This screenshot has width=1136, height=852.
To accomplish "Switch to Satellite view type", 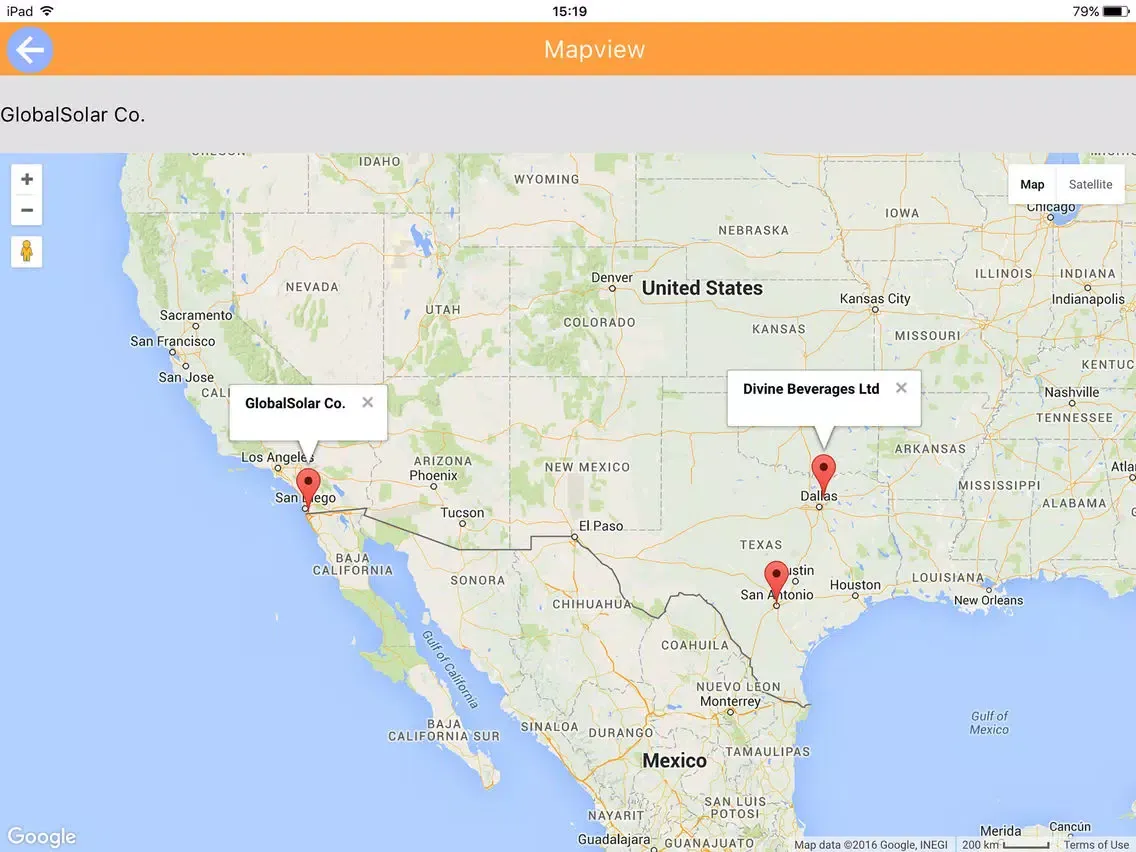I will 1090,185.
